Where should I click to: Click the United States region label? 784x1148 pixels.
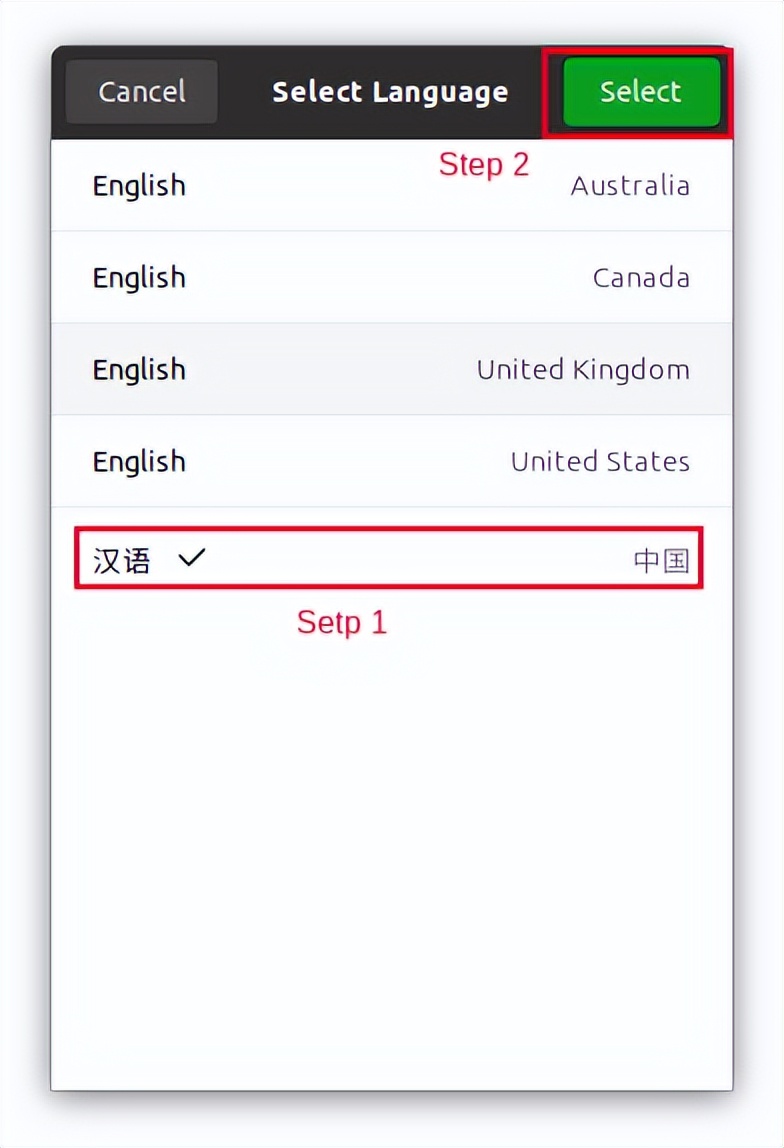pyautogui.click(x=600, y=462)
